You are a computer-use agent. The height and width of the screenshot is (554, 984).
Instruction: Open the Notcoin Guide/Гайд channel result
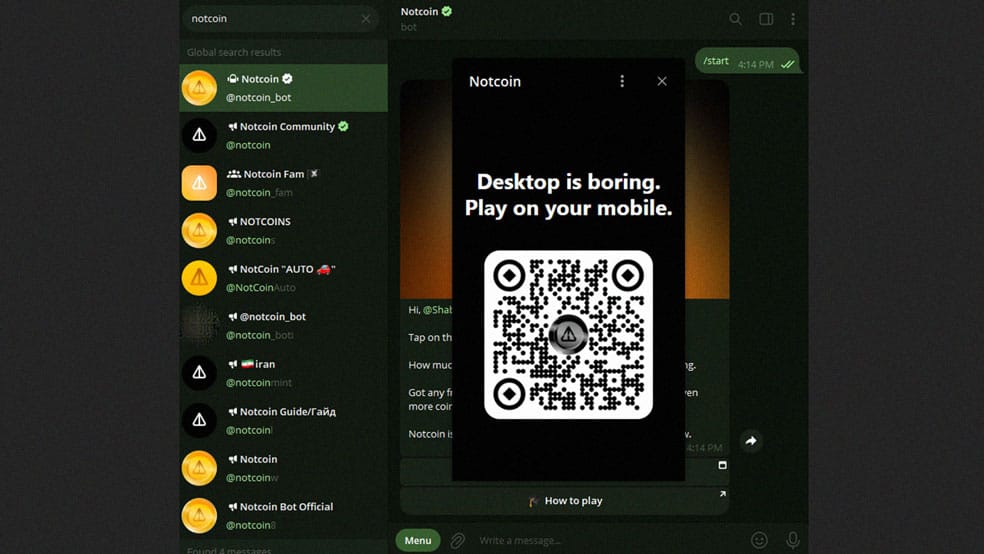[x=283, y=421]
